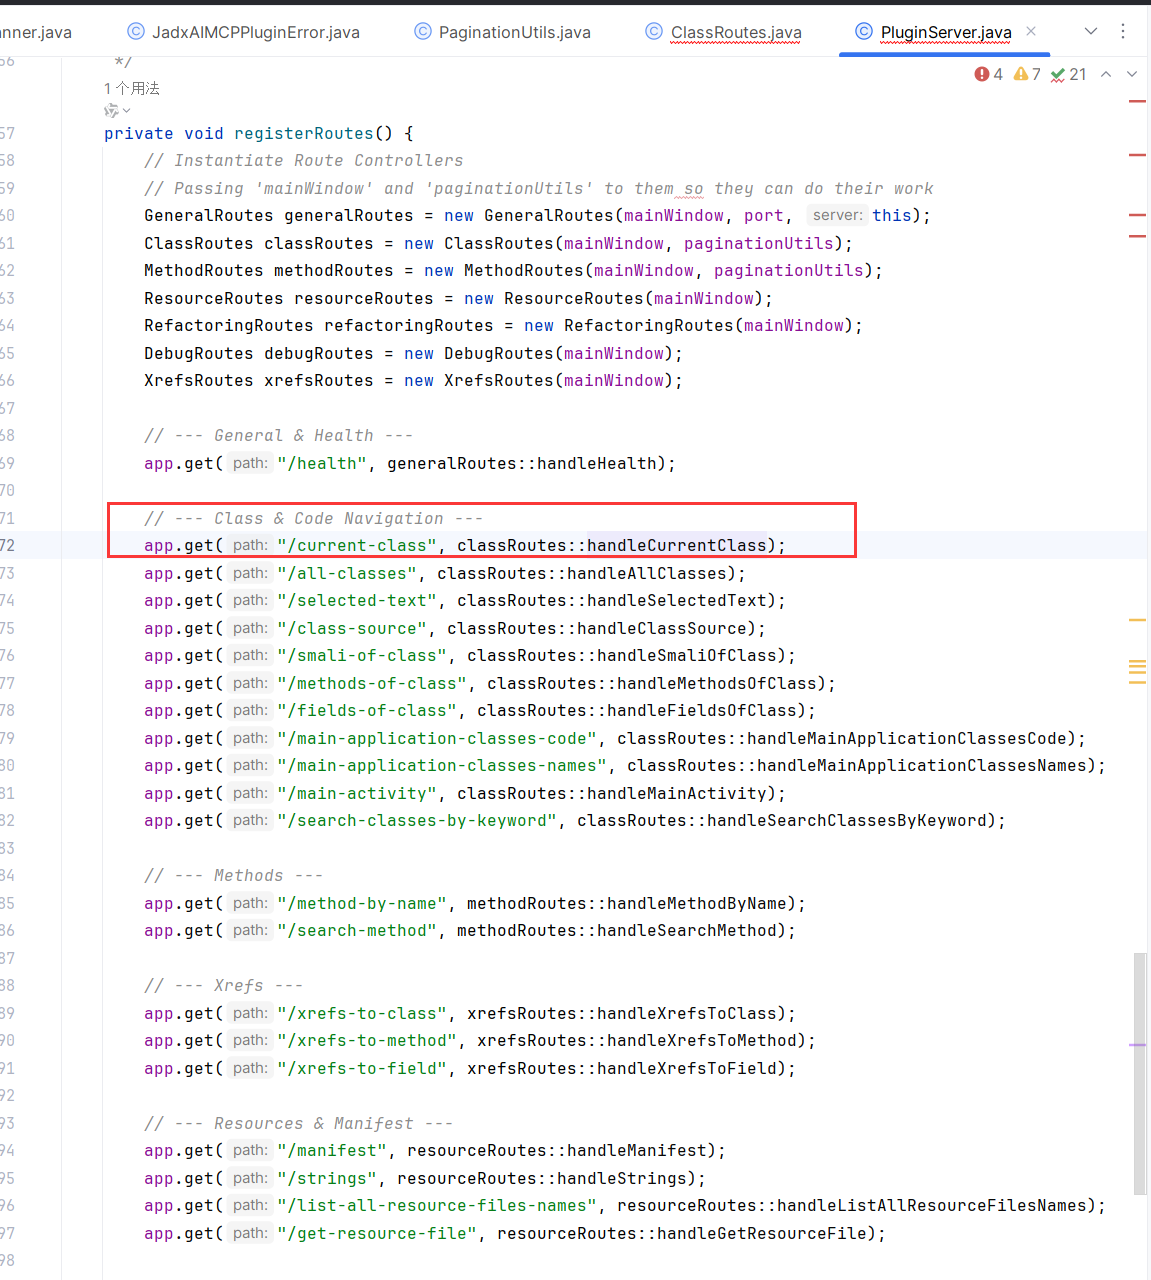Click the PluginServer.java tab class icon
The image size is (1151, 1280).
click(864, 32)
